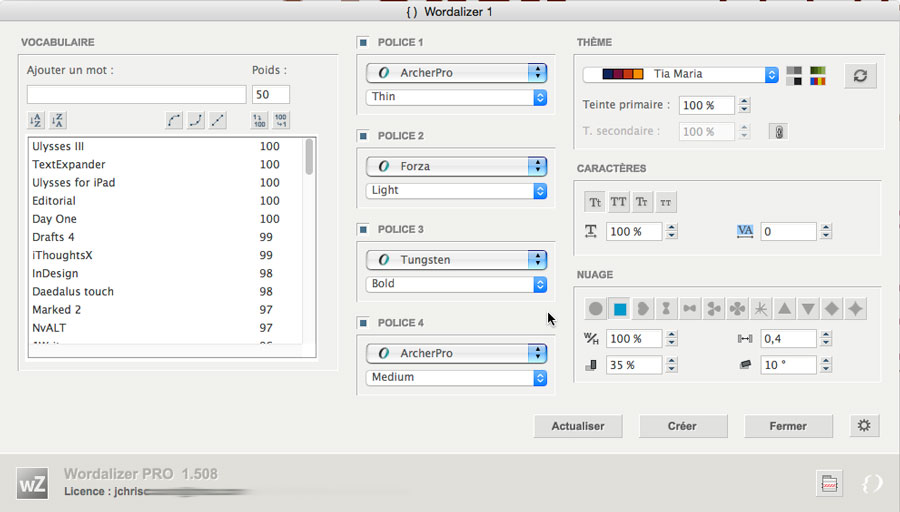
Task: Select Daedalus touch in the word list
Action: tap(73, 291)
